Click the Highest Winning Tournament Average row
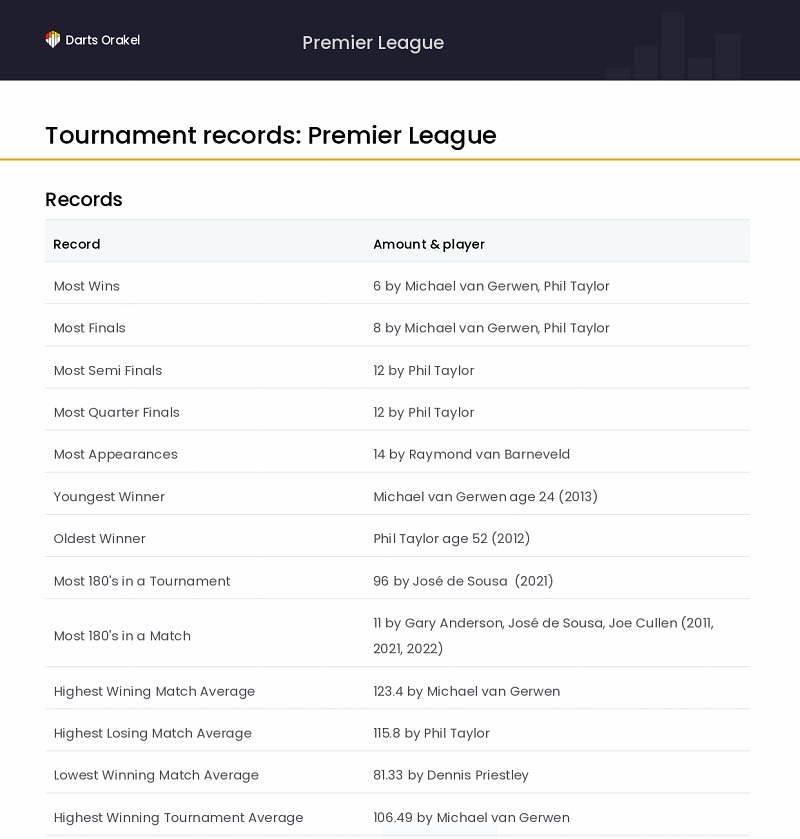Image resolution: width=800 pixels, height=839 pixels. click(x=397, y=817)
